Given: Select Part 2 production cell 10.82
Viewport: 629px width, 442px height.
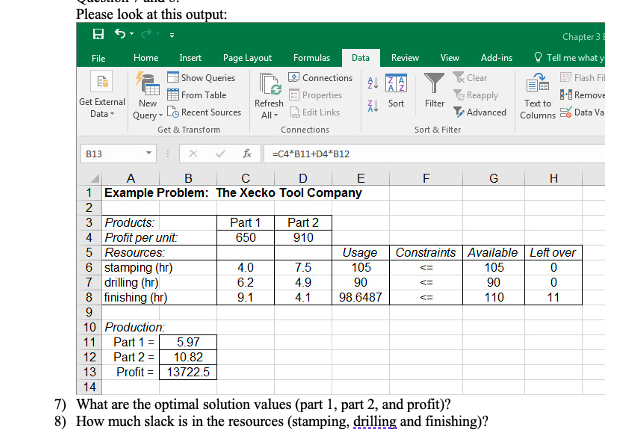Looking at the screenshot, I should tap(188, 357).
